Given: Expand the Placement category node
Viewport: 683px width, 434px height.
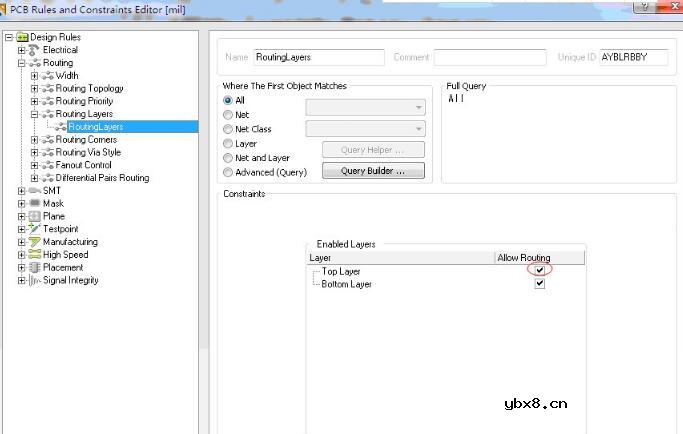Looking at the screenshot, I should pos(22,268).
